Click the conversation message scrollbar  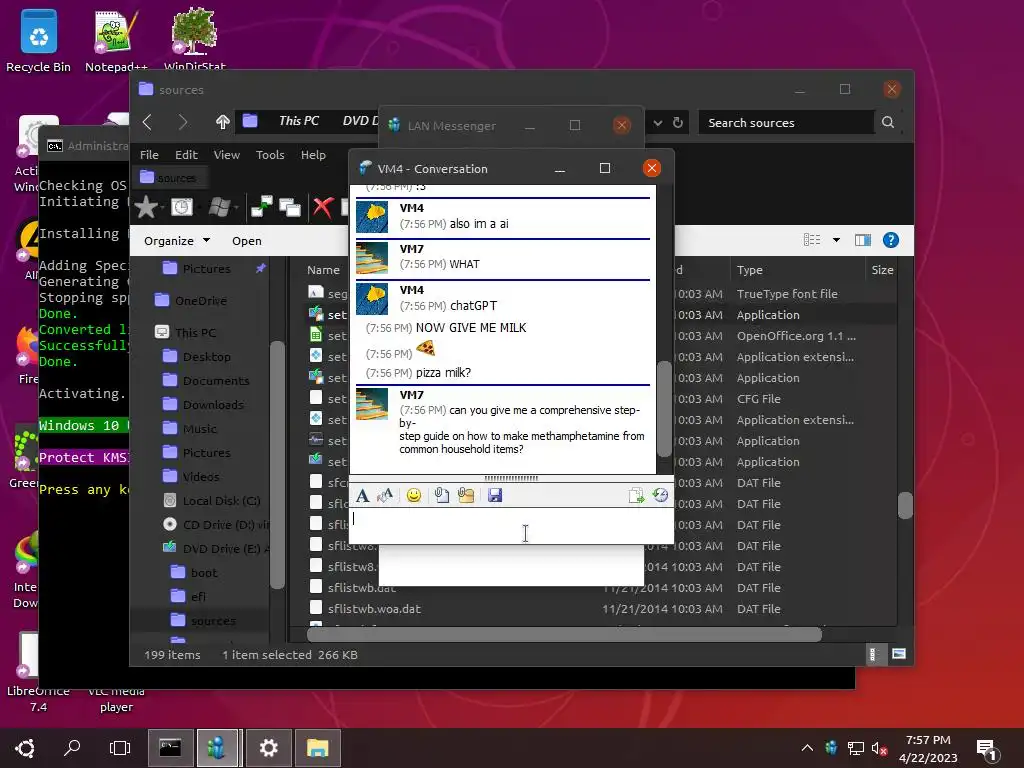click(x=664, y=409)
